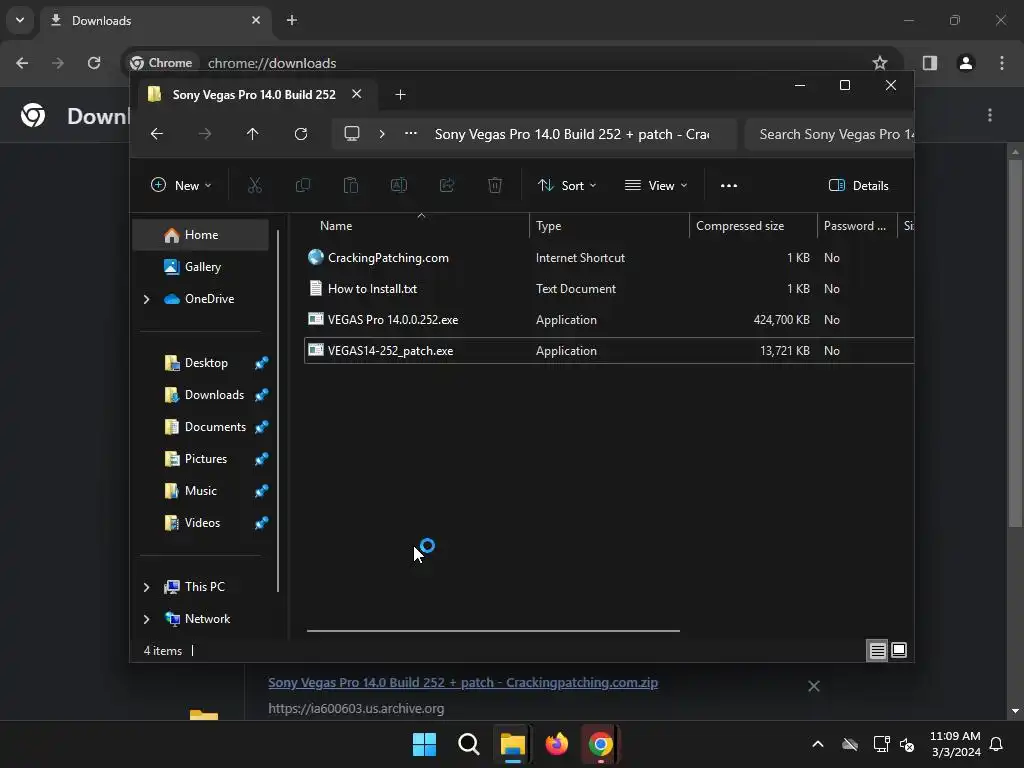Open taskbar Search
Viewport: 1024px width, 768px height.
[x=469, y=744]
